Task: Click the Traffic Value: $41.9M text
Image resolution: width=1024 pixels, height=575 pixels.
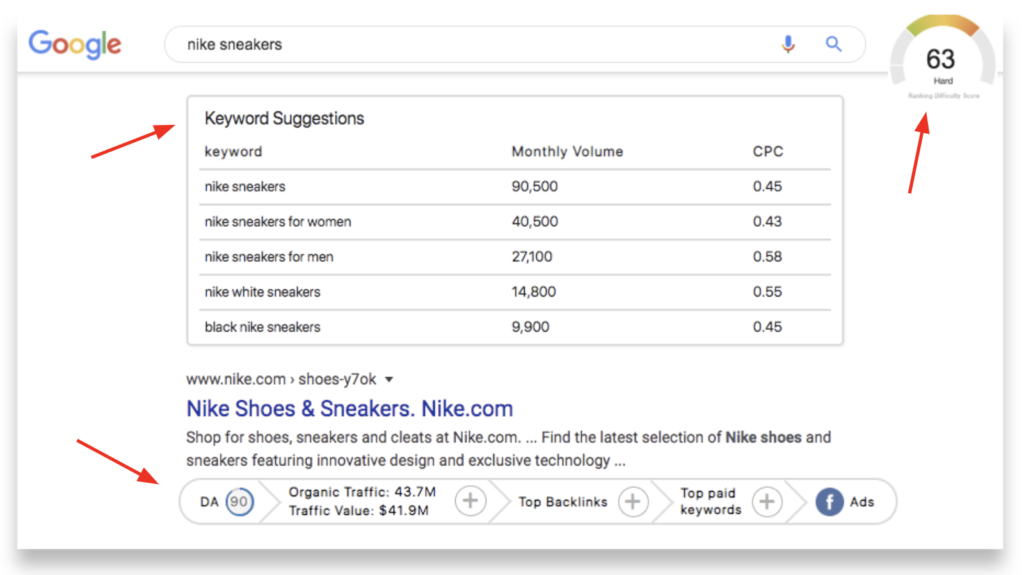Action: coord(359,510)
